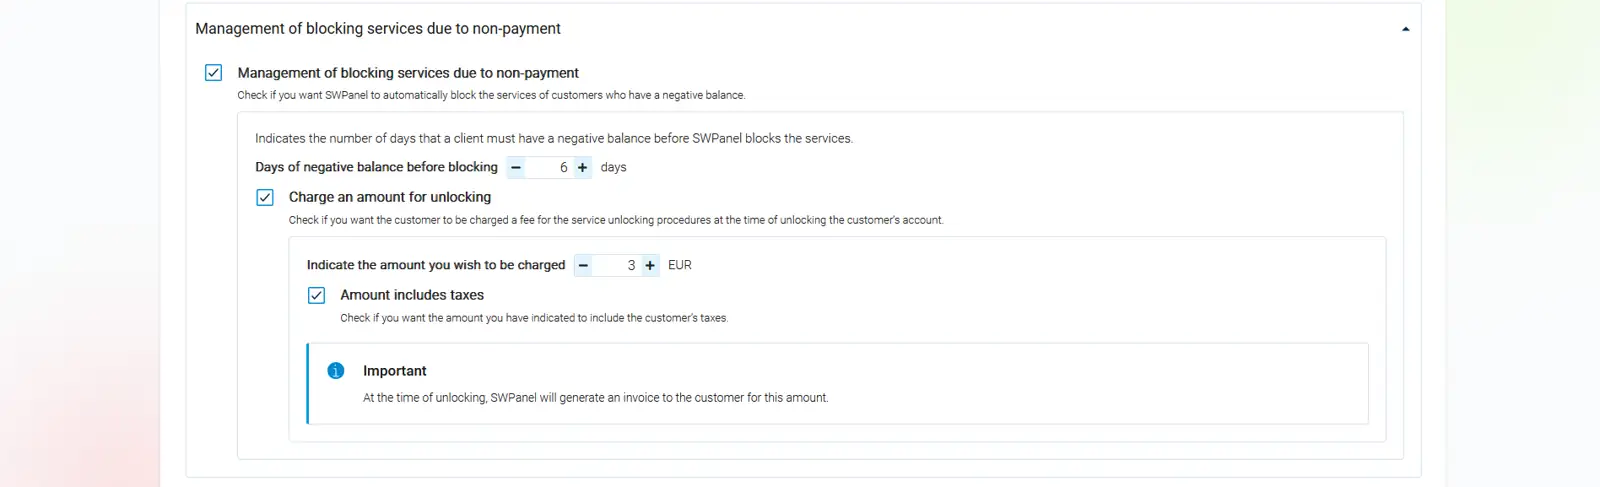
Task: Click the 'Amount includes taxes' label text
Action: point(411,295)
